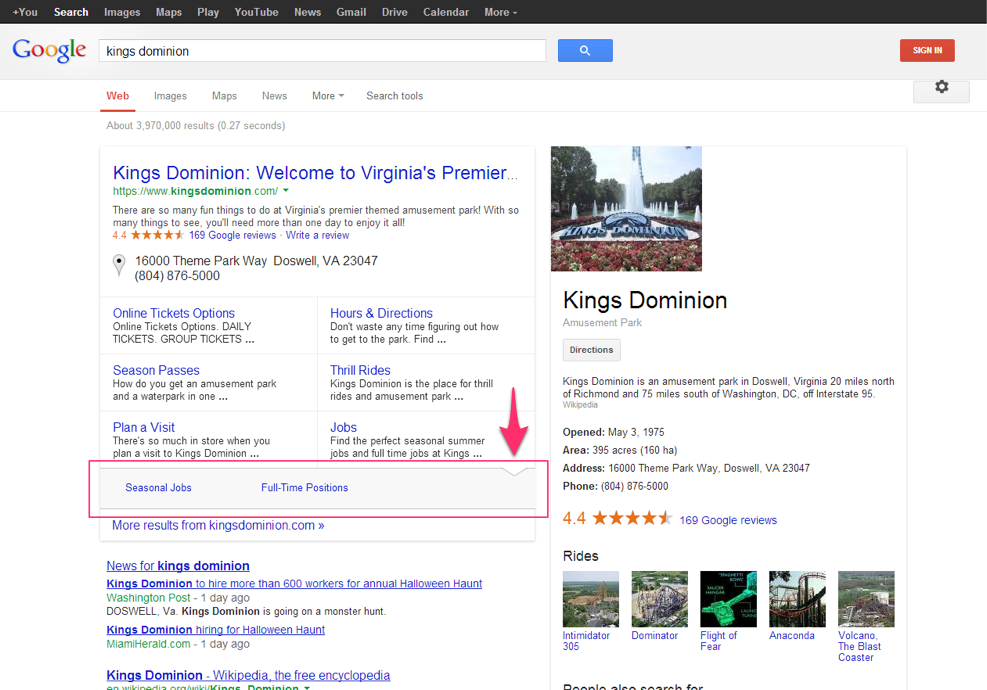
Task: Click the Directions button
Action: (591, 350)
